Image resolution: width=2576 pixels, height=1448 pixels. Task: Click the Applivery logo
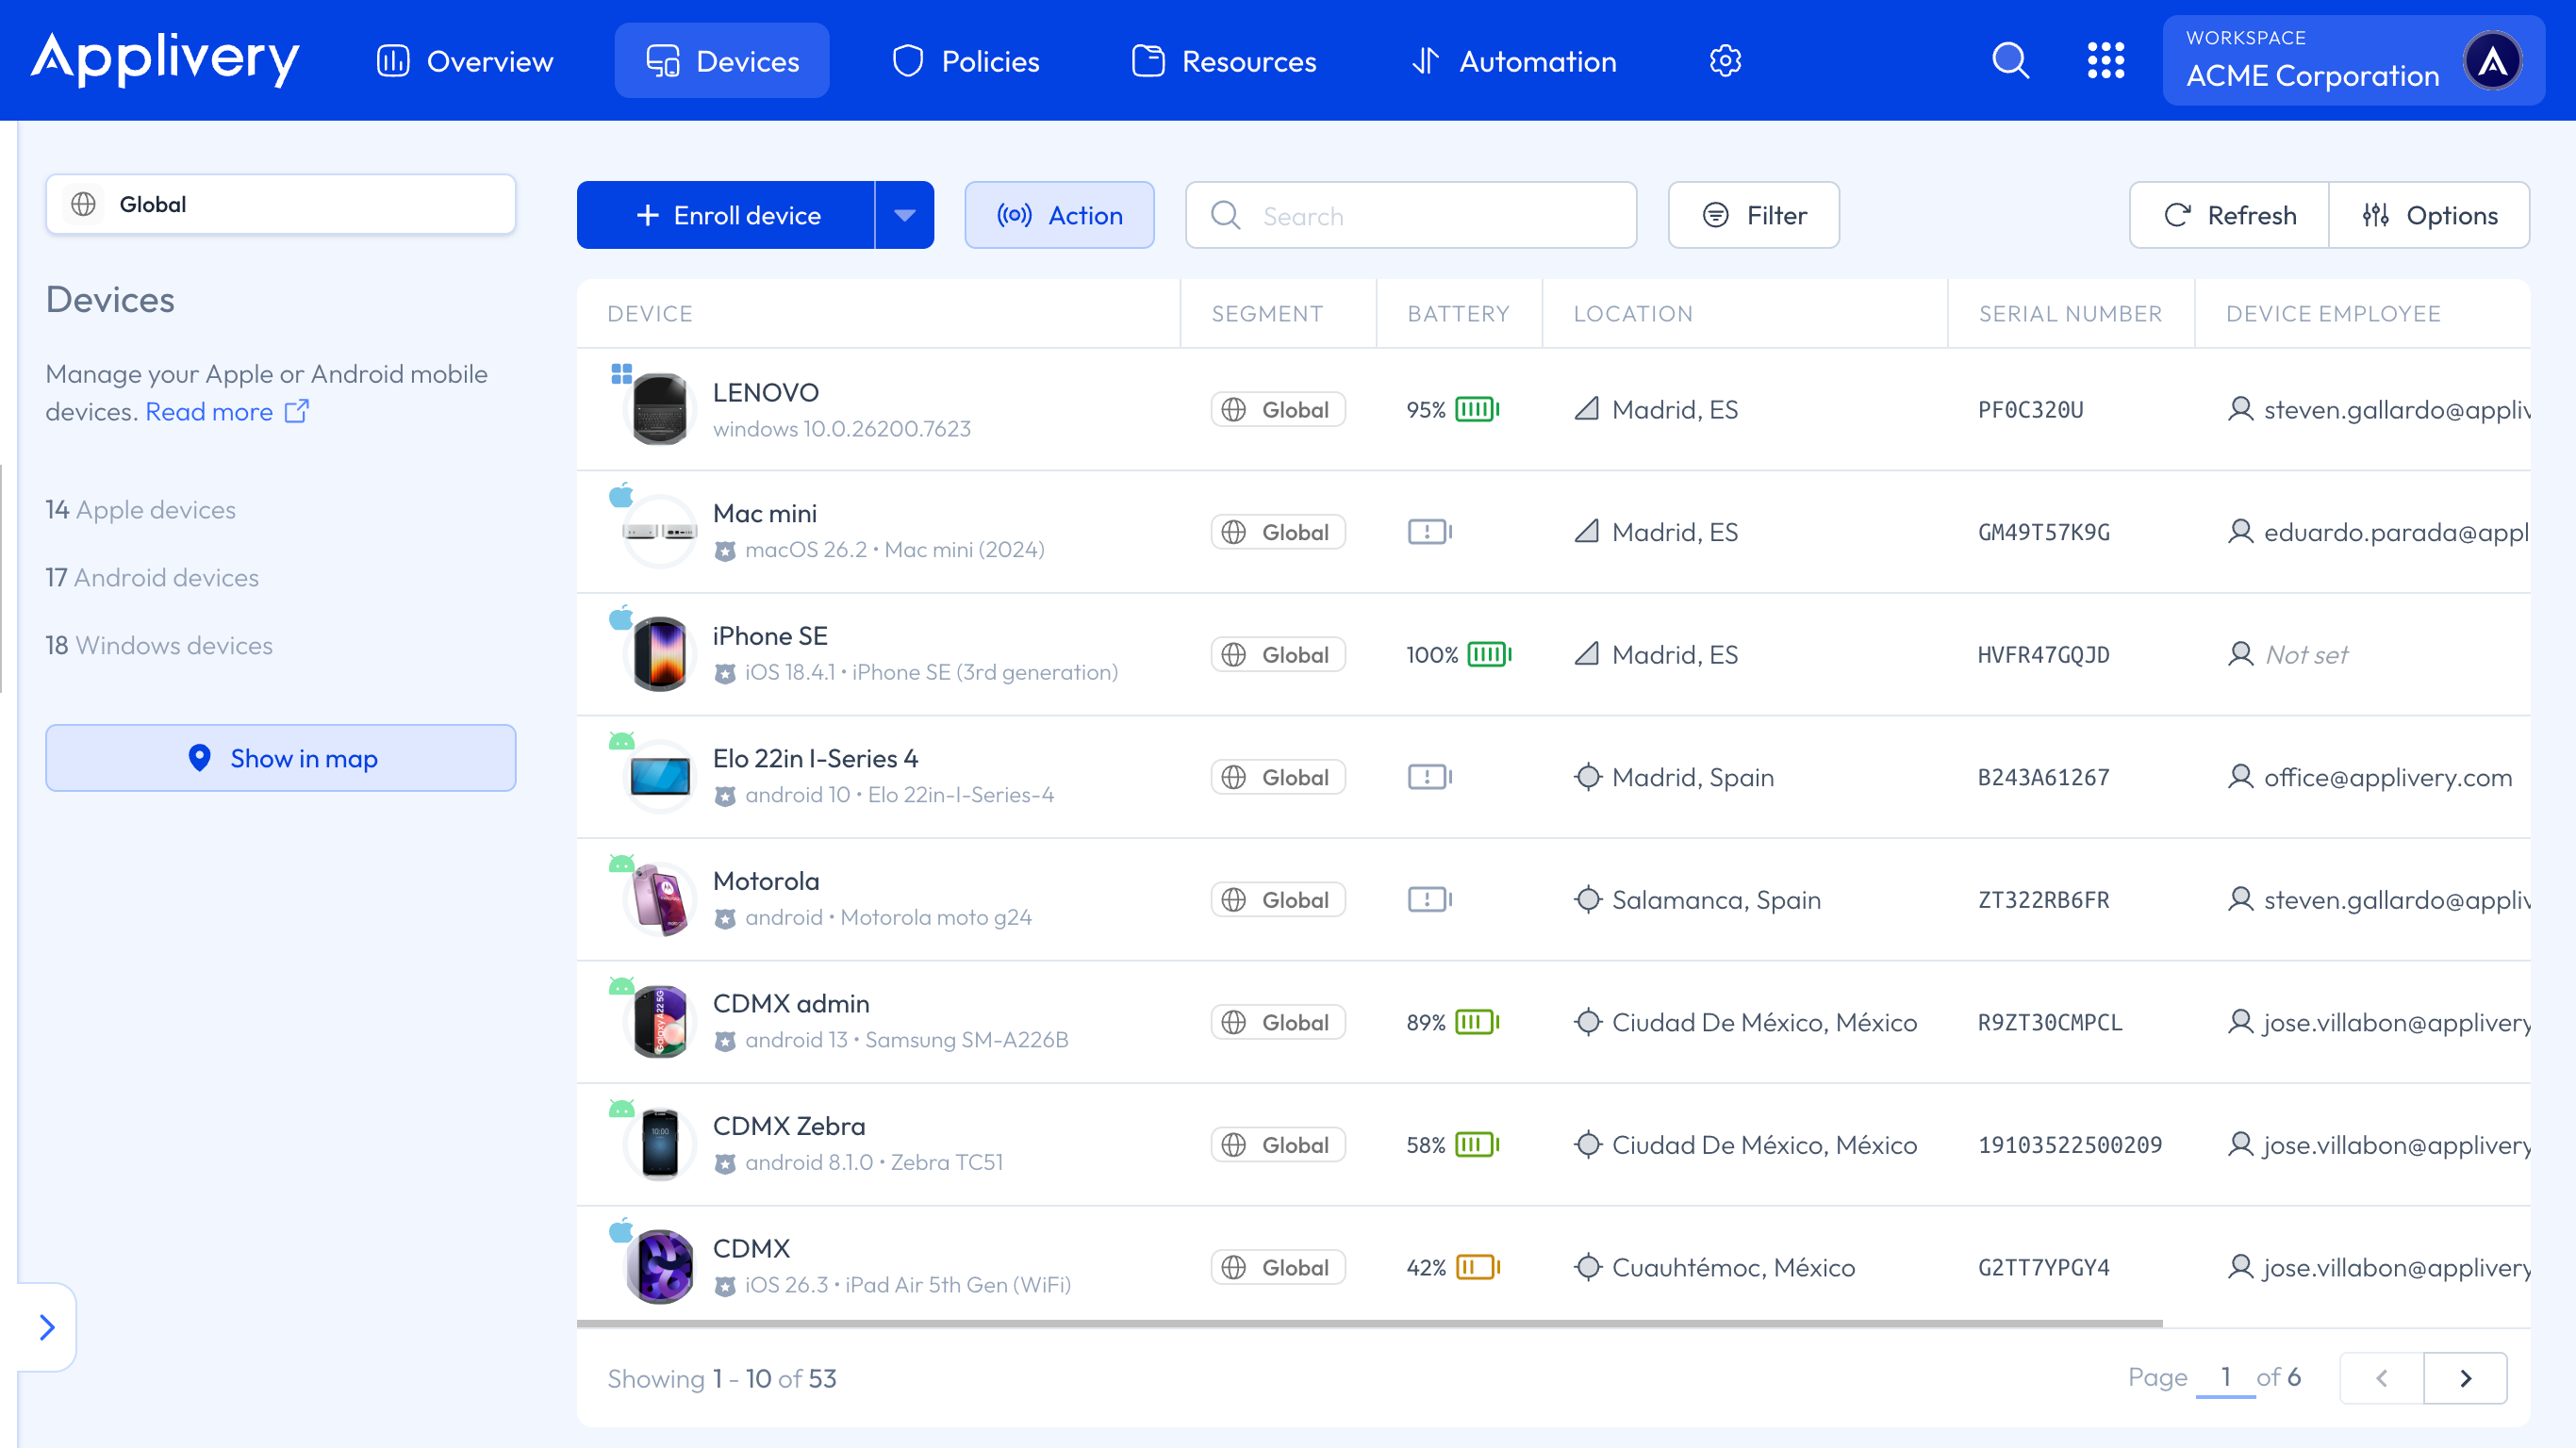pyautogui.click(x=165, y=59)
